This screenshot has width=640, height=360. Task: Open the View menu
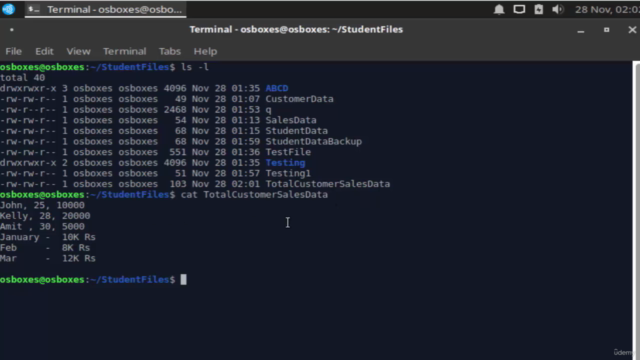pos(78,51)
